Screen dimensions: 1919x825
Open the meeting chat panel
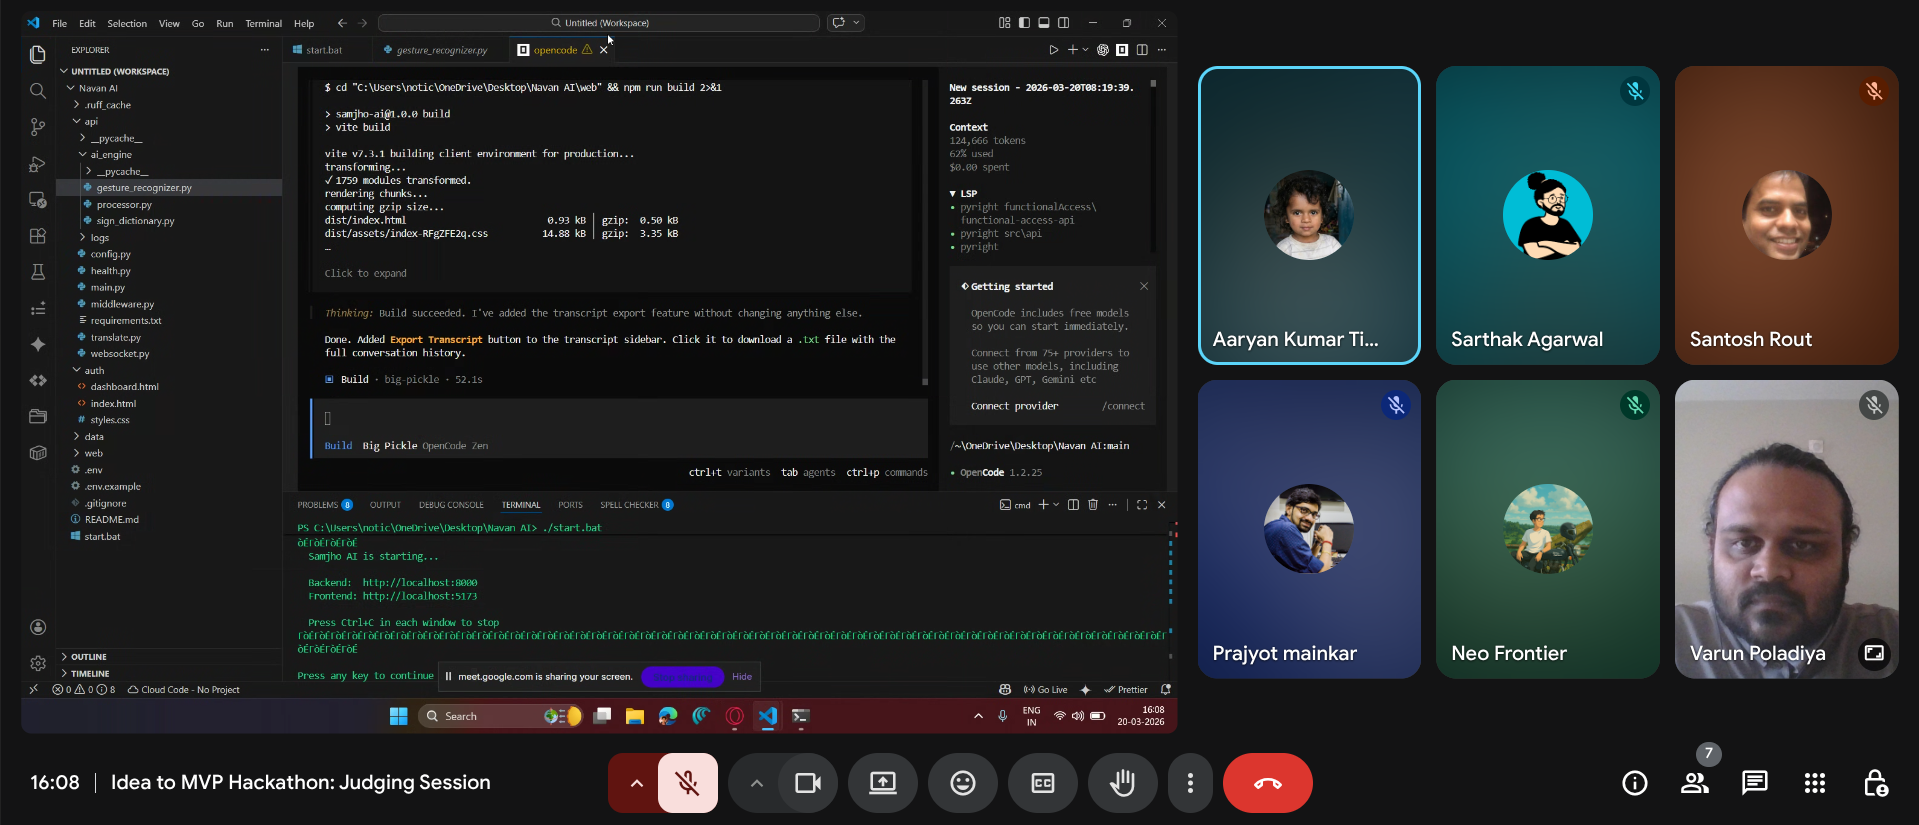pos(1754,783)
